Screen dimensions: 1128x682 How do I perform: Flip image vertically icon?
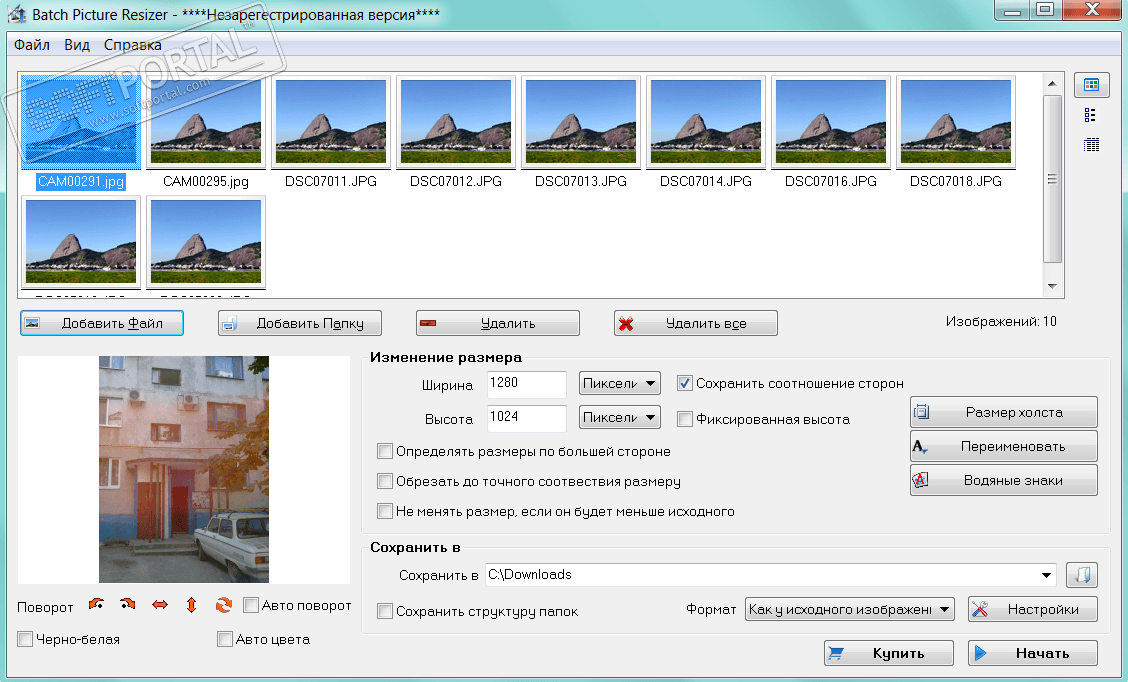coord(191,605)
